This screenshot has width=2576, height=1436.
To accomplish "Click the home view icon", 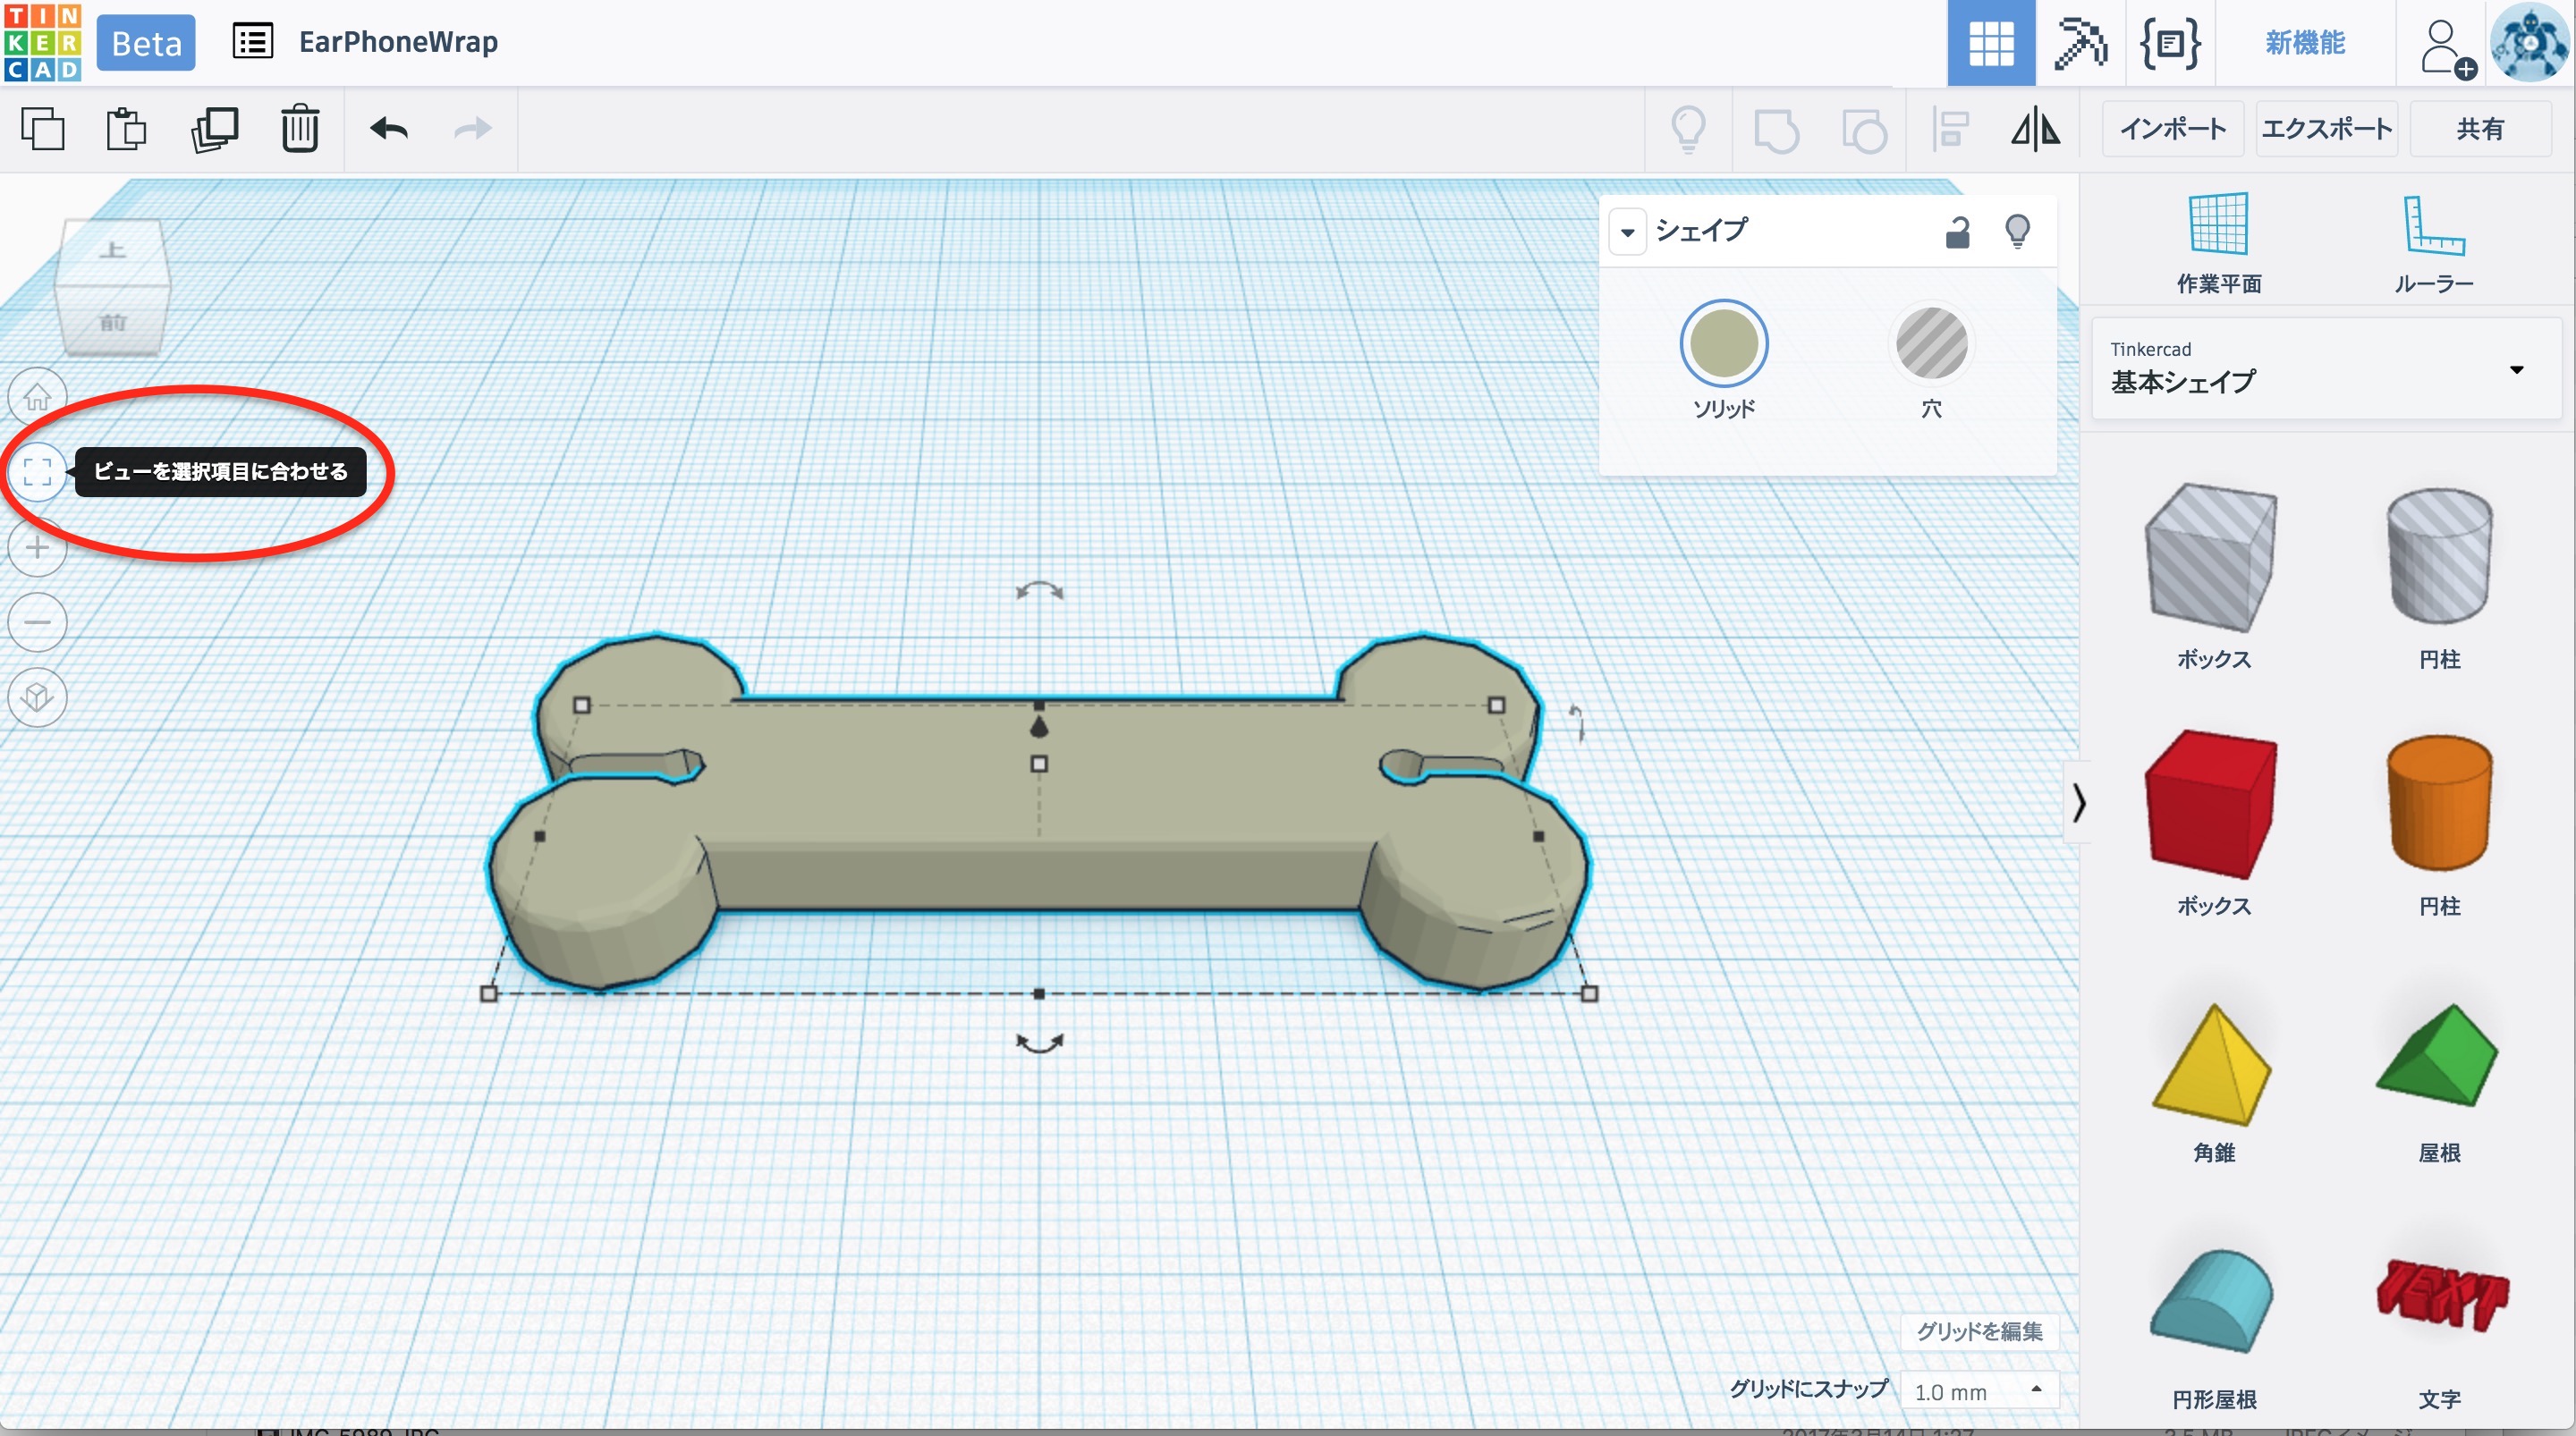I will [37, 397].
